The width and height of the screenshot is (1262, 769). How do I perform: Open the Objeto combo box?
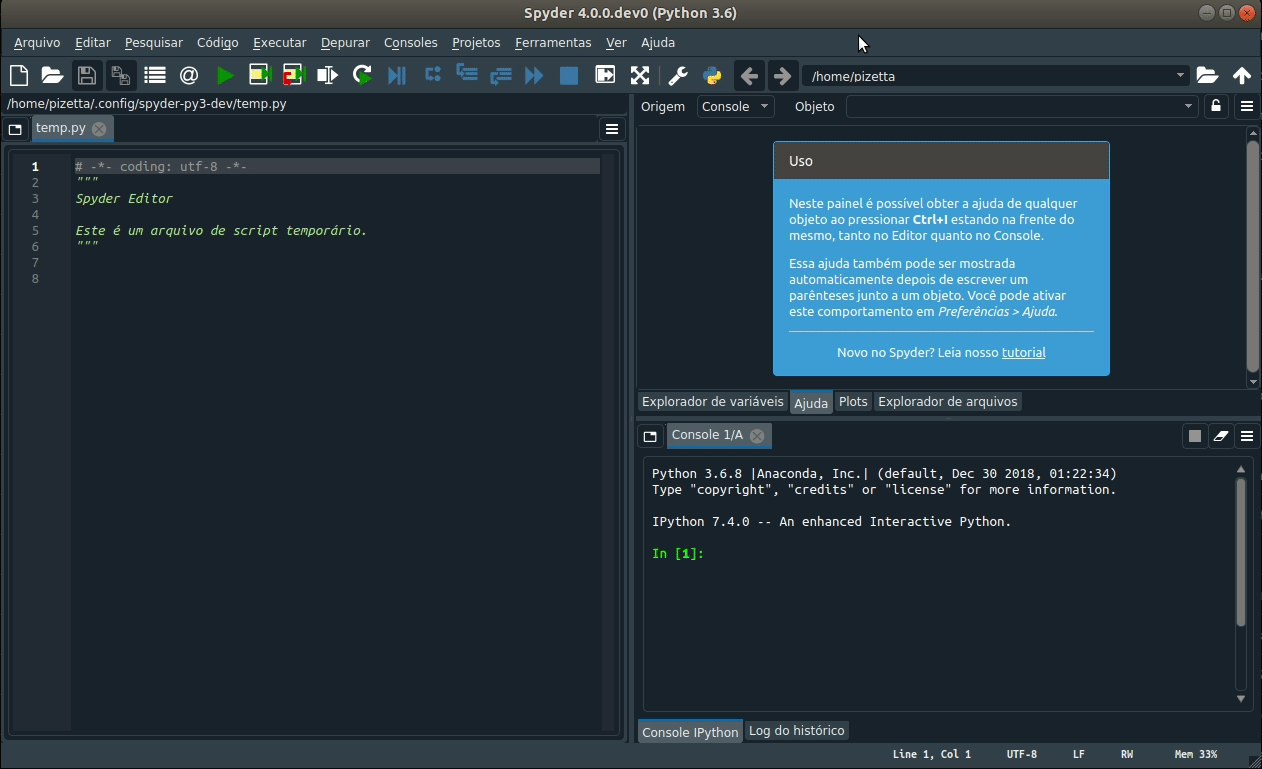point(1022,106)
